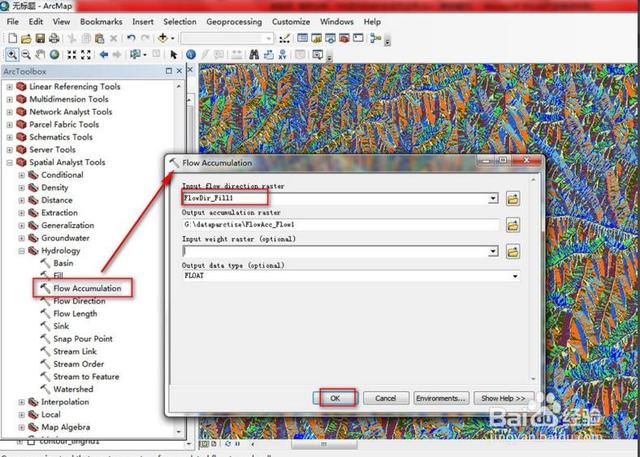
Task: Click the Fixed Zoom In icon
Action: tap(72, 54)
